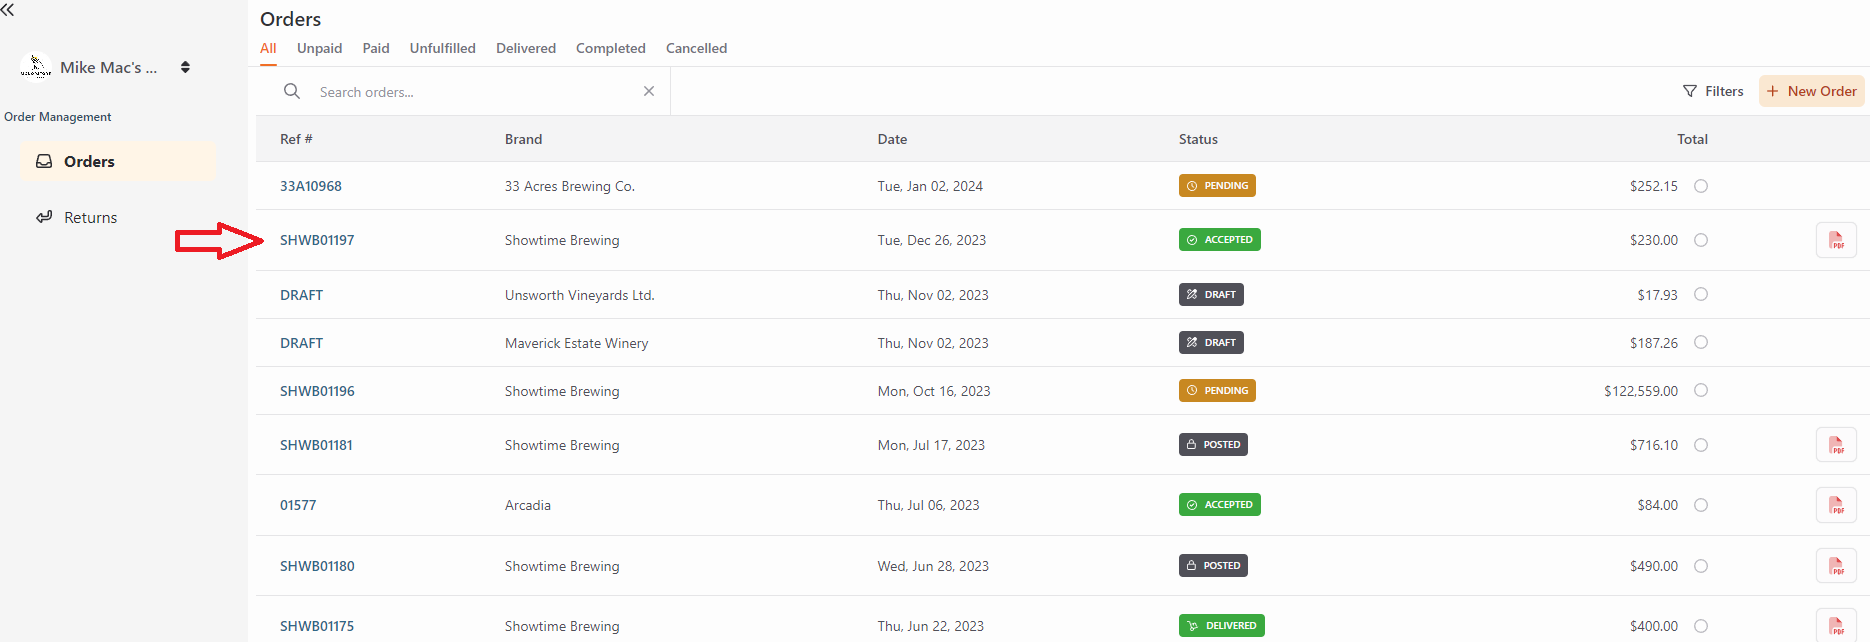Click date Tue, Jan 02, 2024
This screenshot has width=1870, height=642.
pyautogui.click(x=930, y=186)
